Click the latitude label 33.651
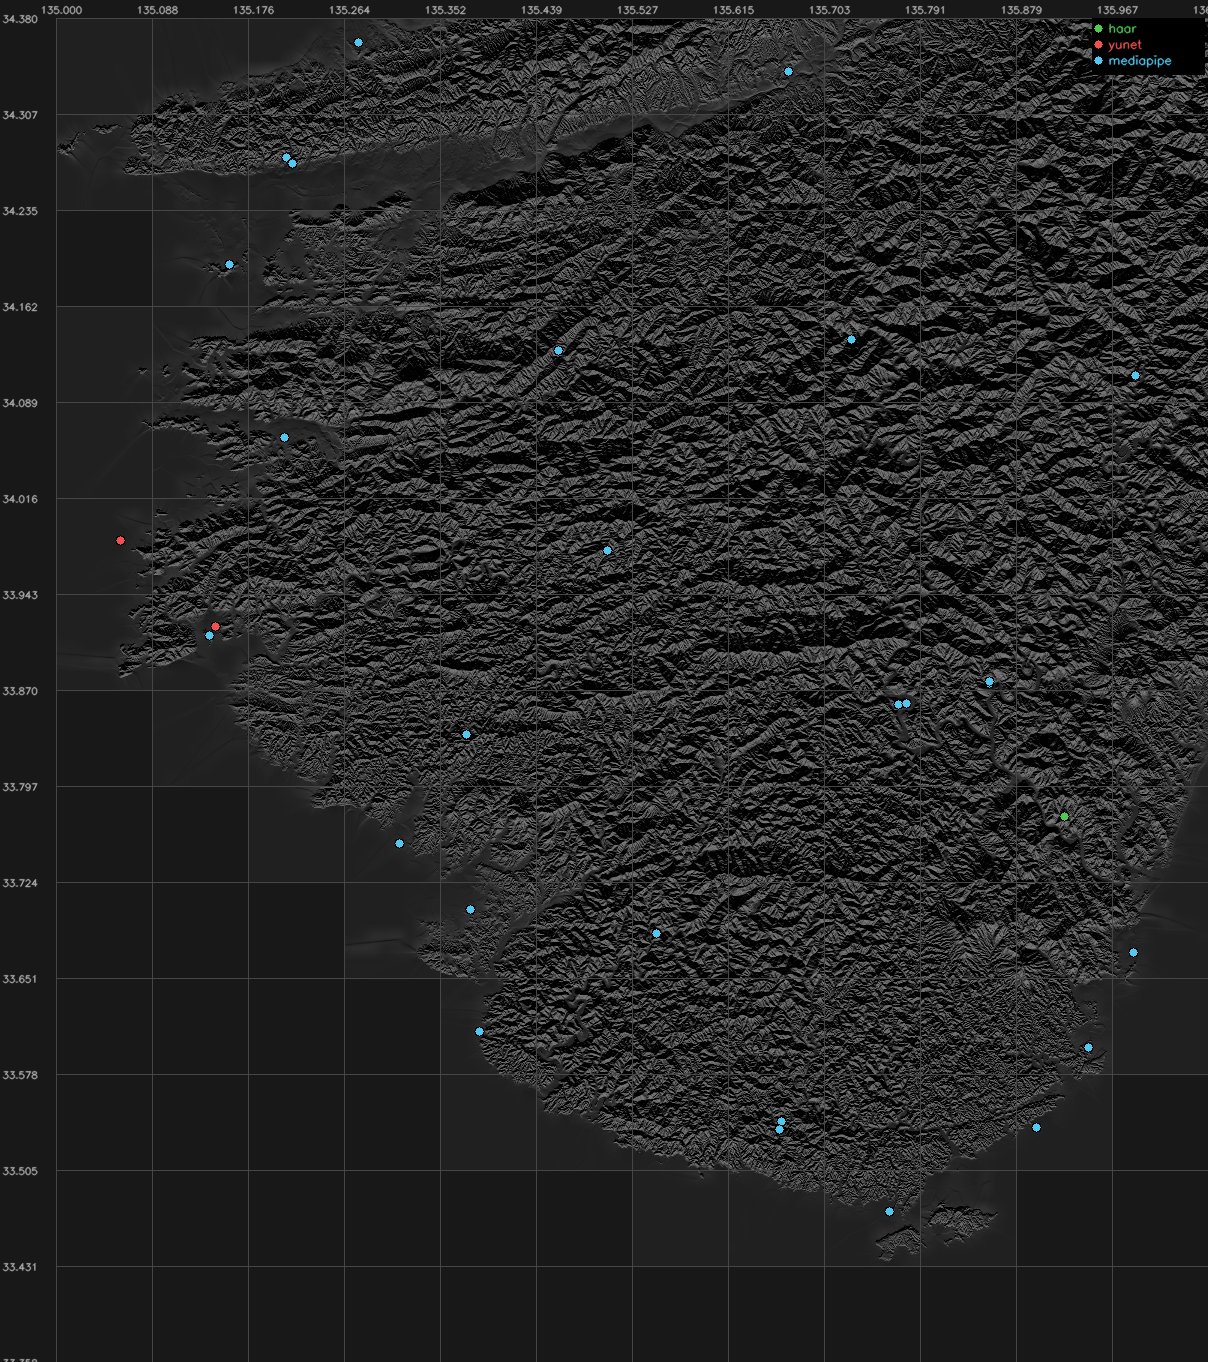The image size is (1208, 1362). click(x=20, y=979)
